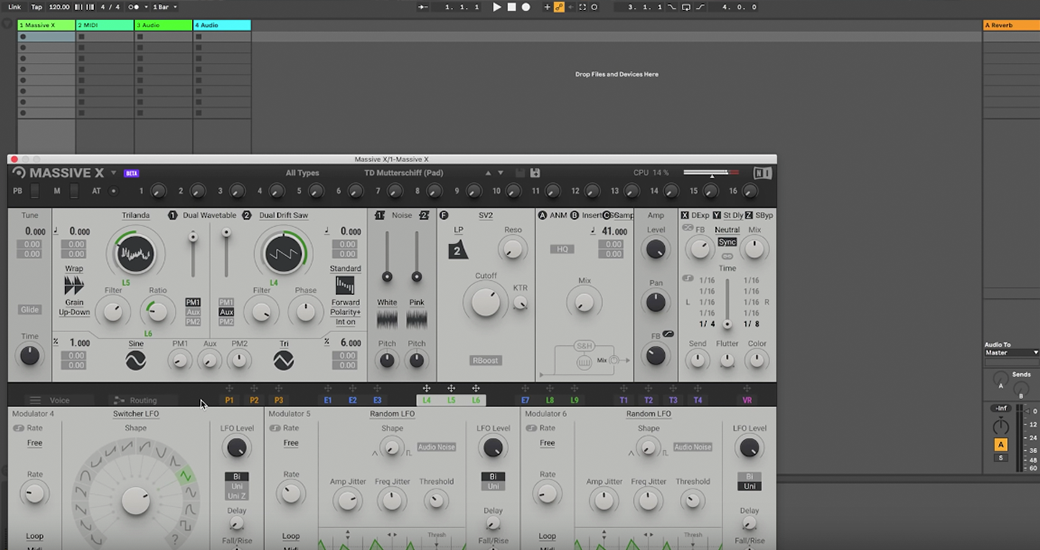Click the Amp FB bypass icon
The width and height of the screenshot is (1040, 550).
(x=668, y=334)
